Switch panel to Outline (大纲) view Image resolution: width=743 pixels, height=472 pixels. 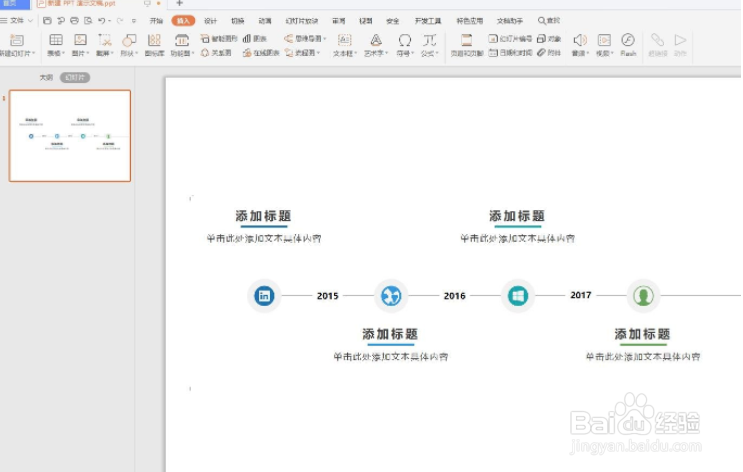click(x=46, y=77)
